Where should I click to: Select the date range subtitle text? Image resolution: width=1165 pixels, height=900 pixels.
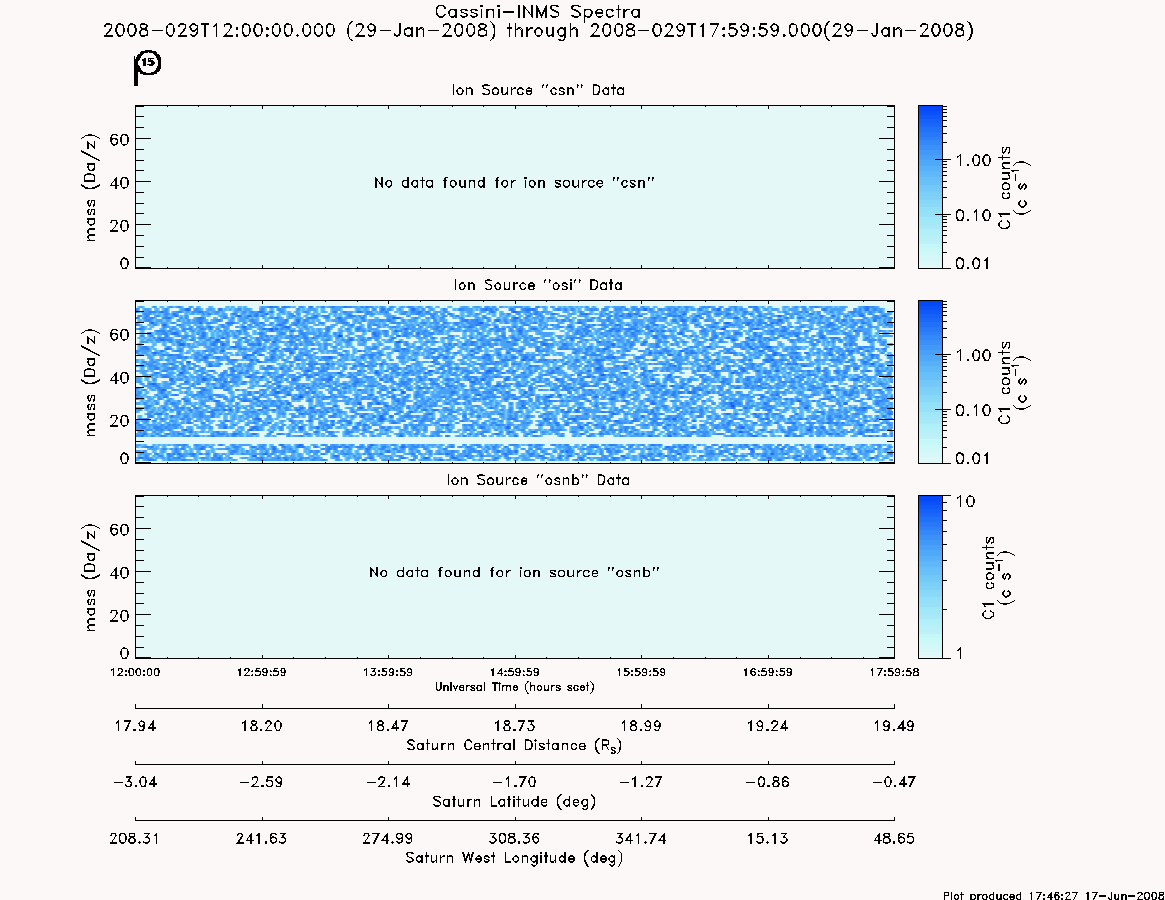[x=538, y=30]
